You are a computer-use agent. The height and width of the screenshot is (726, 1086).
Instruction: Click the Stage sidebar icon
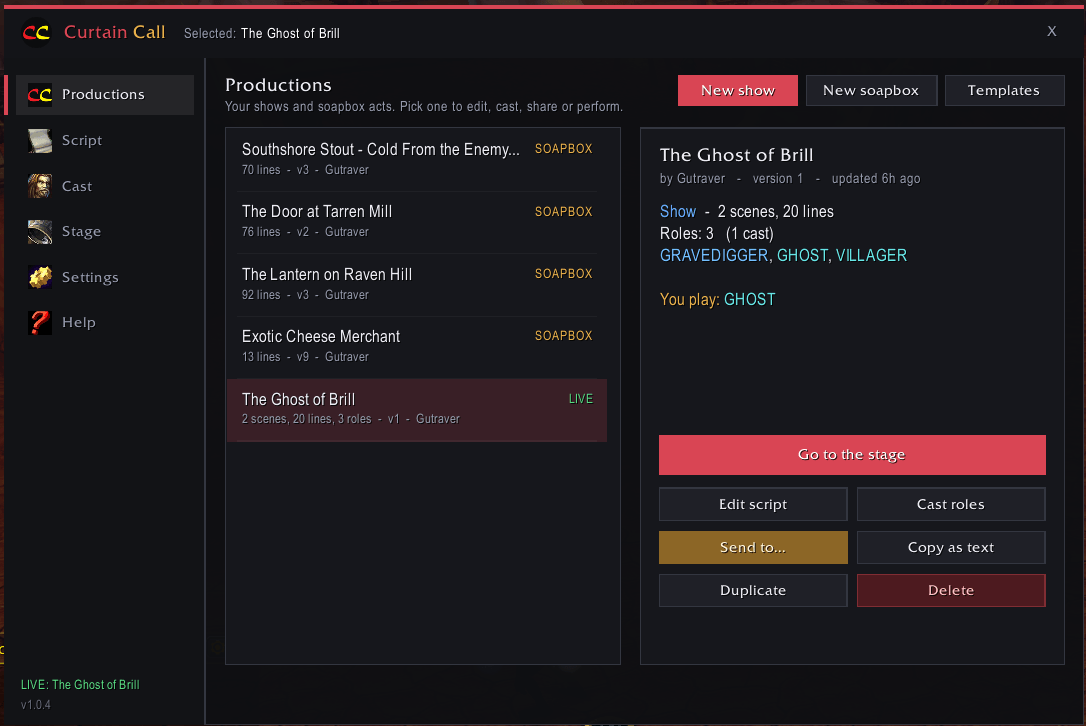[x=39, y=231]
